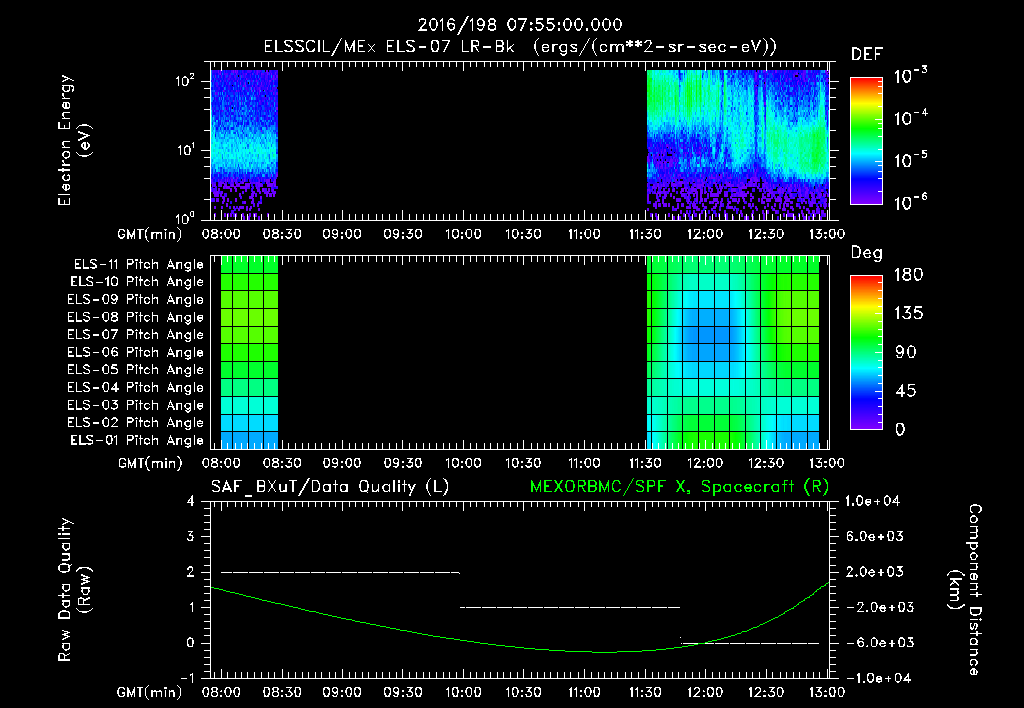Click the '11:00' tick under the data quality panel
1024x708 pixels.
584,692
